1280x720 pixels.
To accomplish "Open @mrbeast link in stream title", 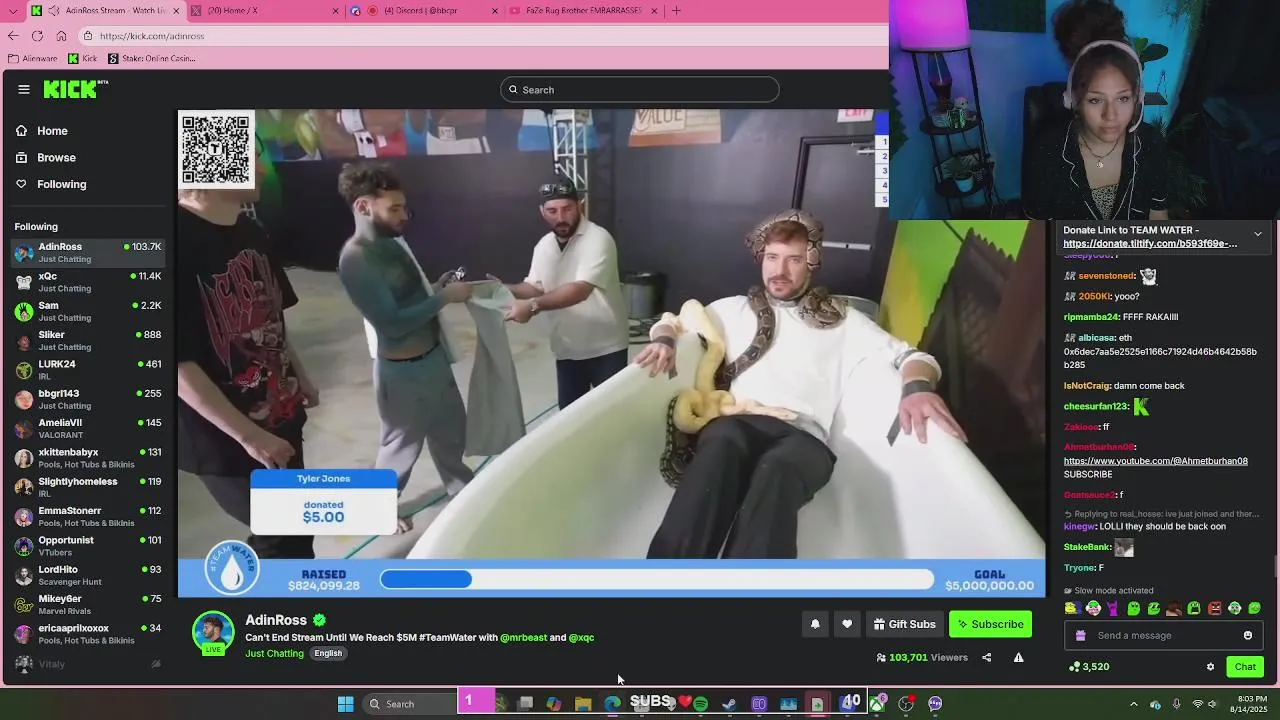I will (523, 637).
